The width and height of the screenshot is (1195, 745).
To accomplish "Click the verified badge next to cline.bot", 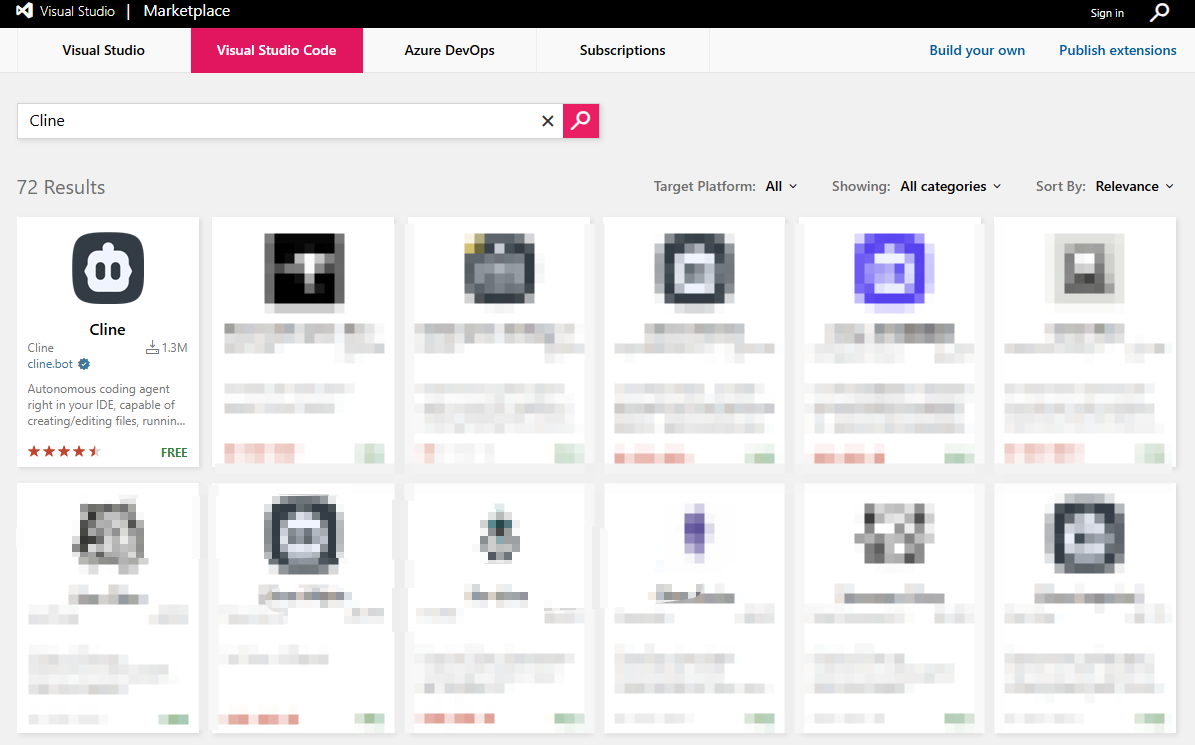I will [x=84, y=364].
